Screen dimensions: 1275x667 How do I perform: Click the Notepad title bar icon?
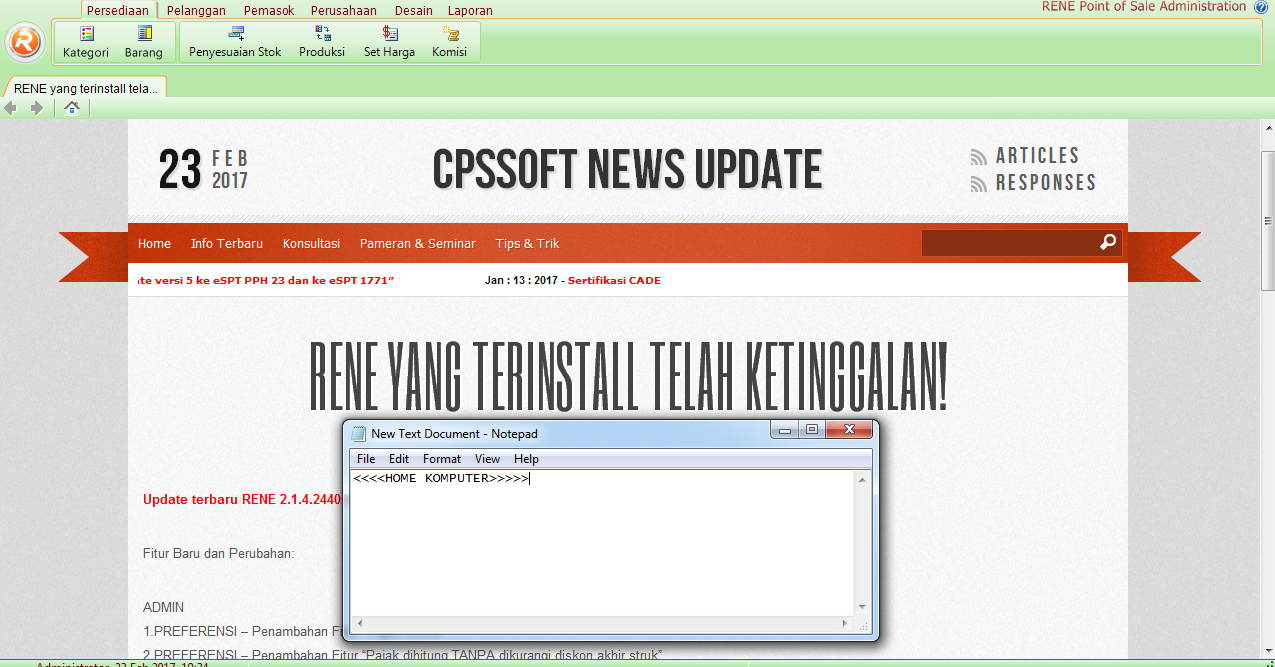coord(359,434)
